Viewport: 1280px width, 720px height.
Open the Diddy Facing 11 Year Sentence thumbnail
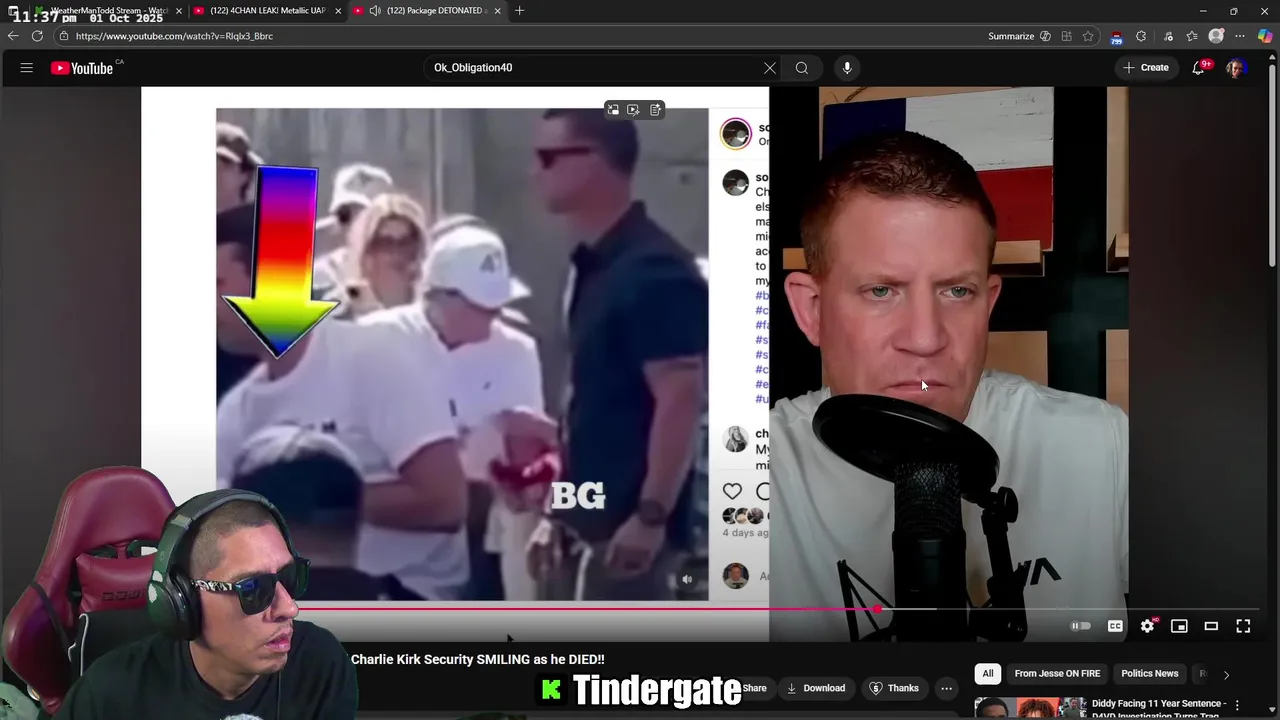pyautogui.click(x=1030, y=709)
